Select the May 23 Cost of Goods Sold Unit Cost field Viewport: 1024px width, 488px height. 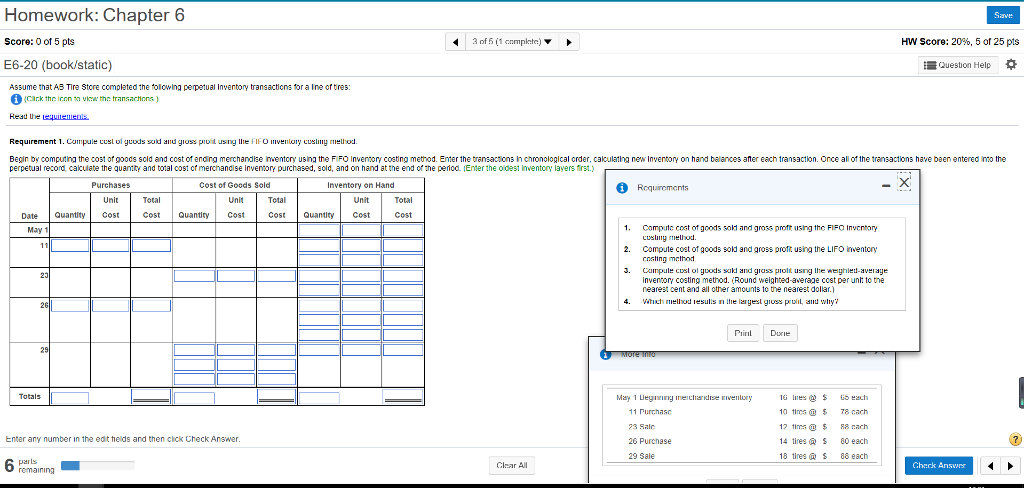tap(236, 276)
